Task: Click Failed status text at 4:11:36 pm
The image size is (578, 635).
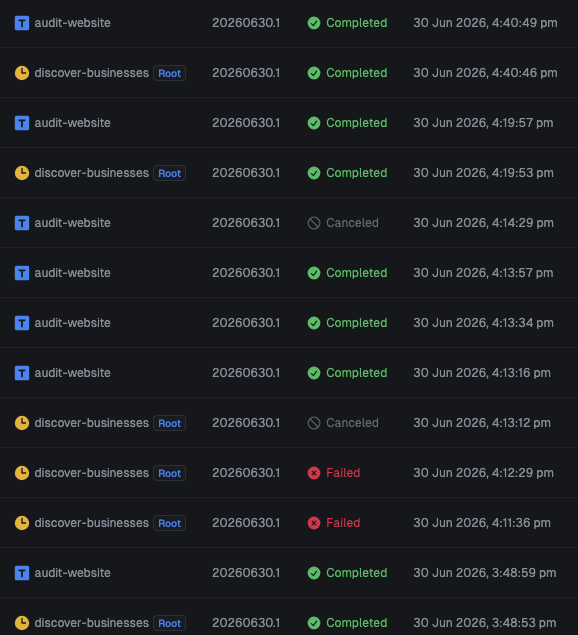Action: point(343,523)
